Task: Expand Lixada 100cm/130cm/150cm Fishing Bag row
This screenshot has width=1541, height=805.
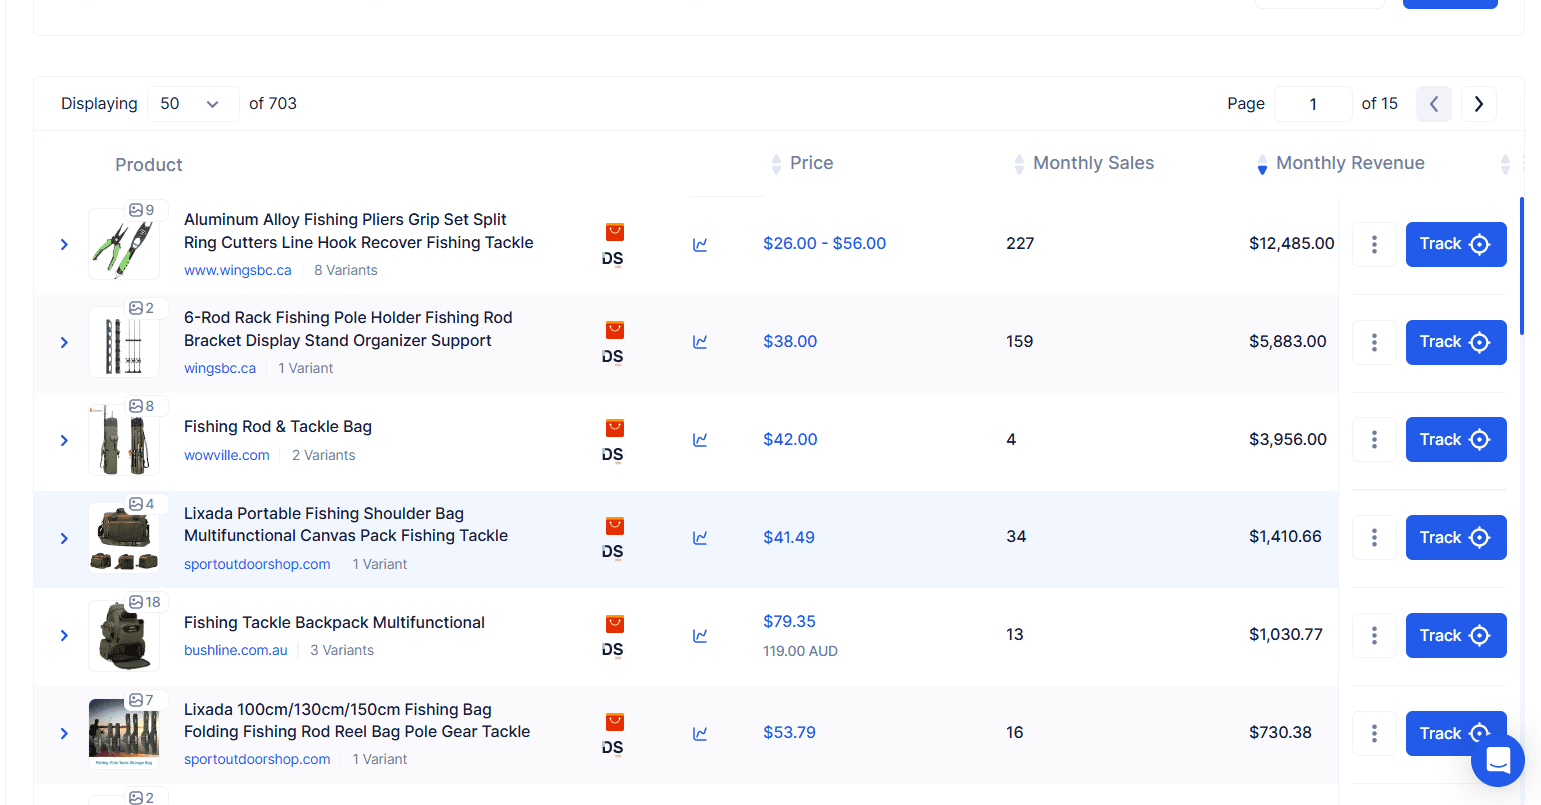Action: [x=64, y=734]
